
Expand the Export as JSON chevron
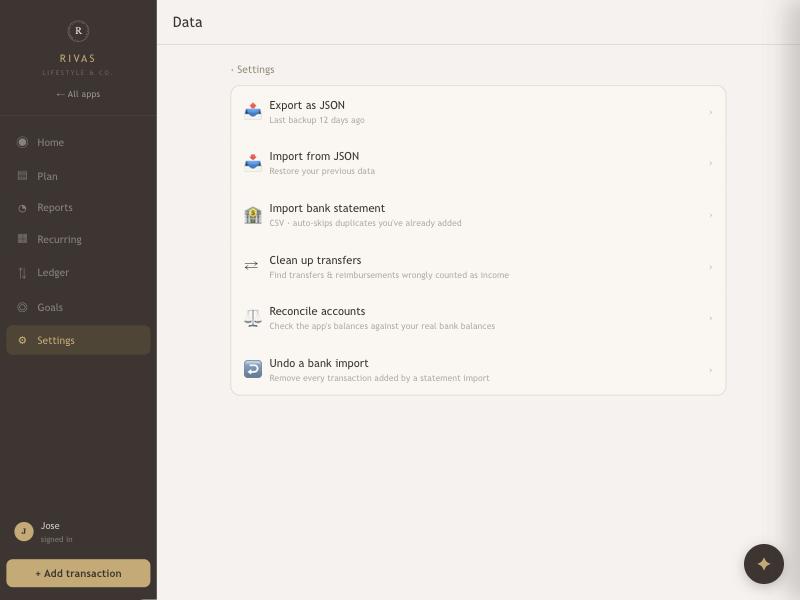pos(711,112)
